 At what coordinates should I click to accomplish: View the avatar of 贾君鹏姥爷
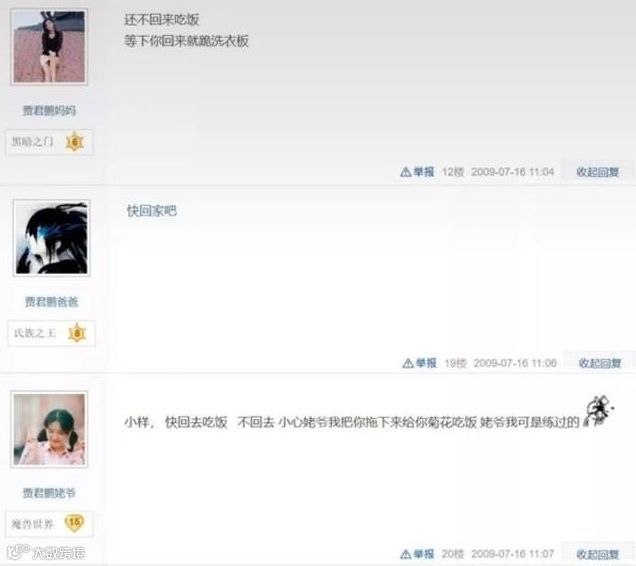point(49,429)
